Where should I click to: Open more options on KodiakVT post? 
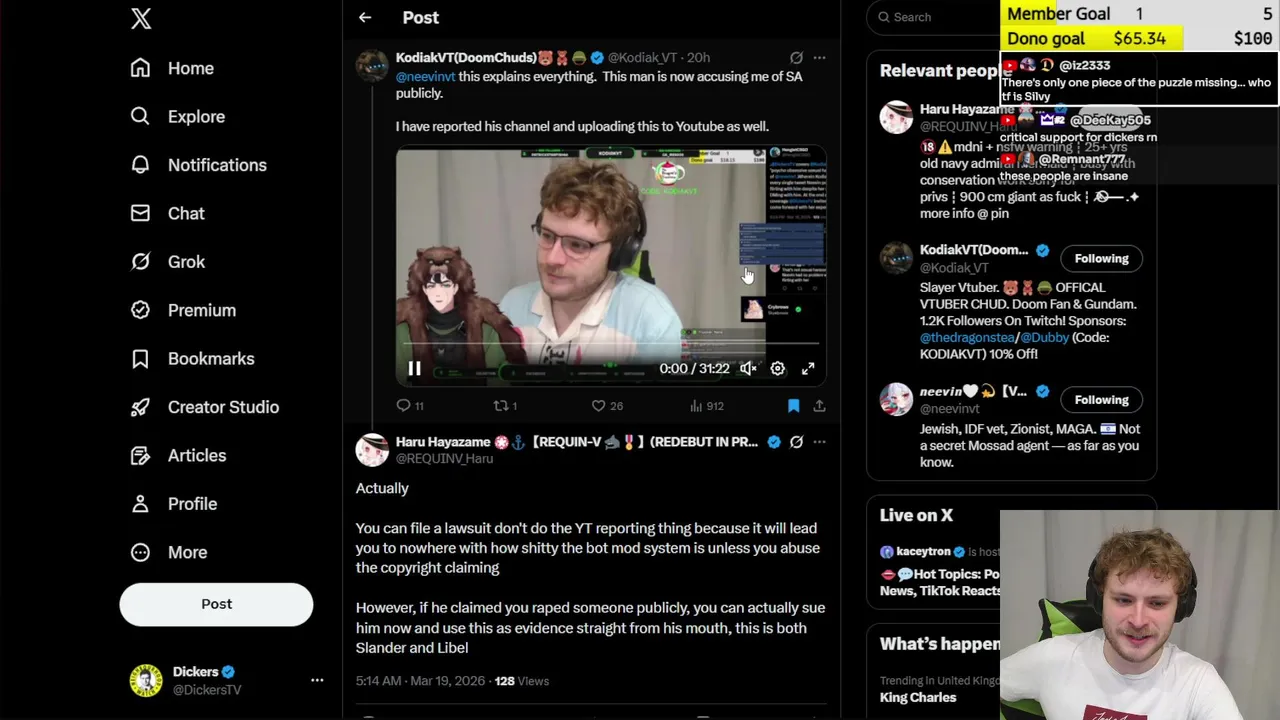[x=819, y=58]
